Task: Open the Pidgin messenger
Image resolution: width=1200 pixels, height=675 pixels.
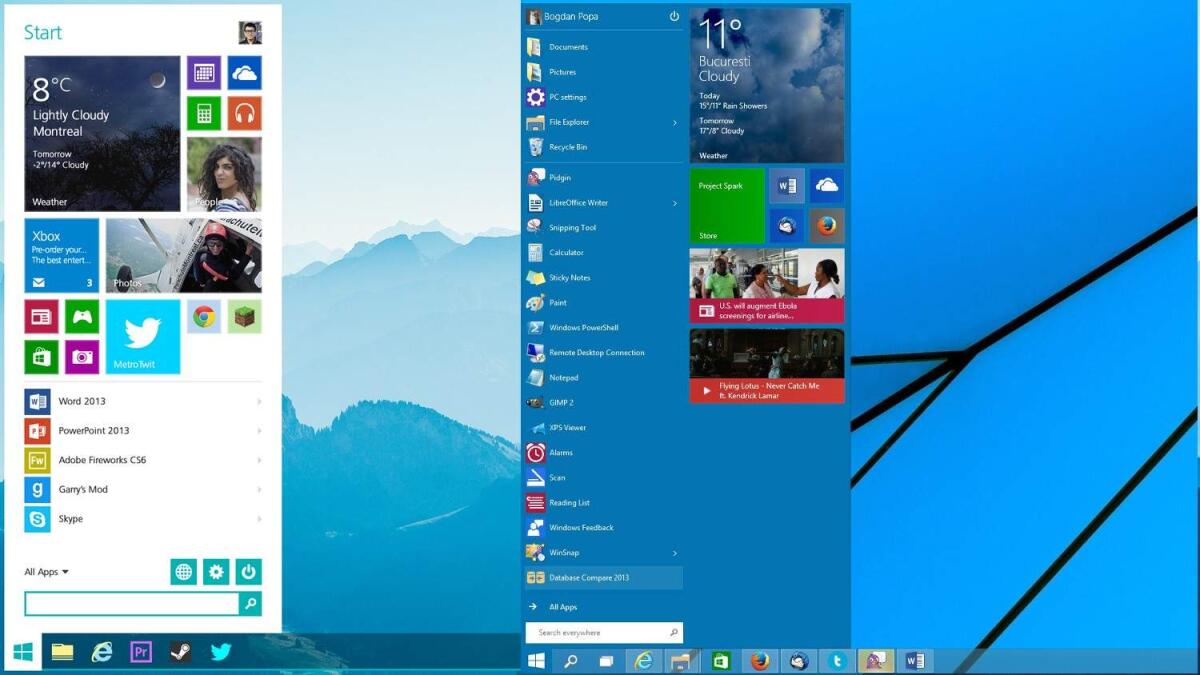Action: point(559,177)
